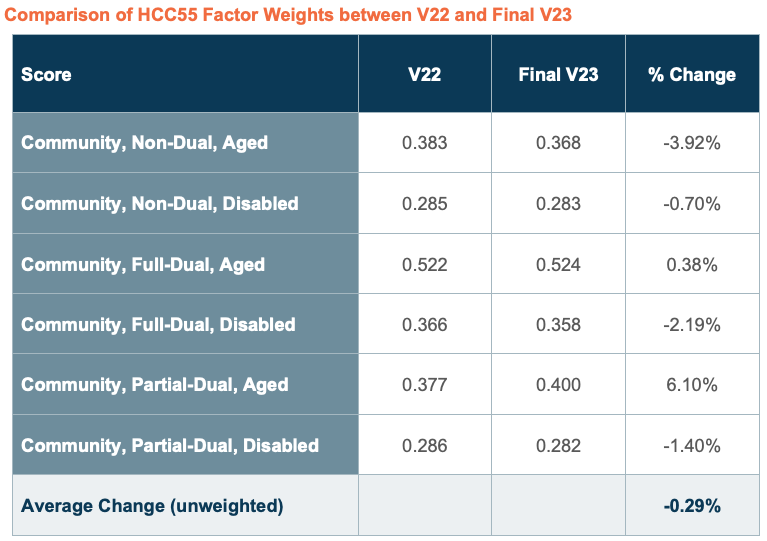Screen dimensions: 767x541
Task: Click the Community, Non-Dual, Disabled row label
Action: pos(160,204)
